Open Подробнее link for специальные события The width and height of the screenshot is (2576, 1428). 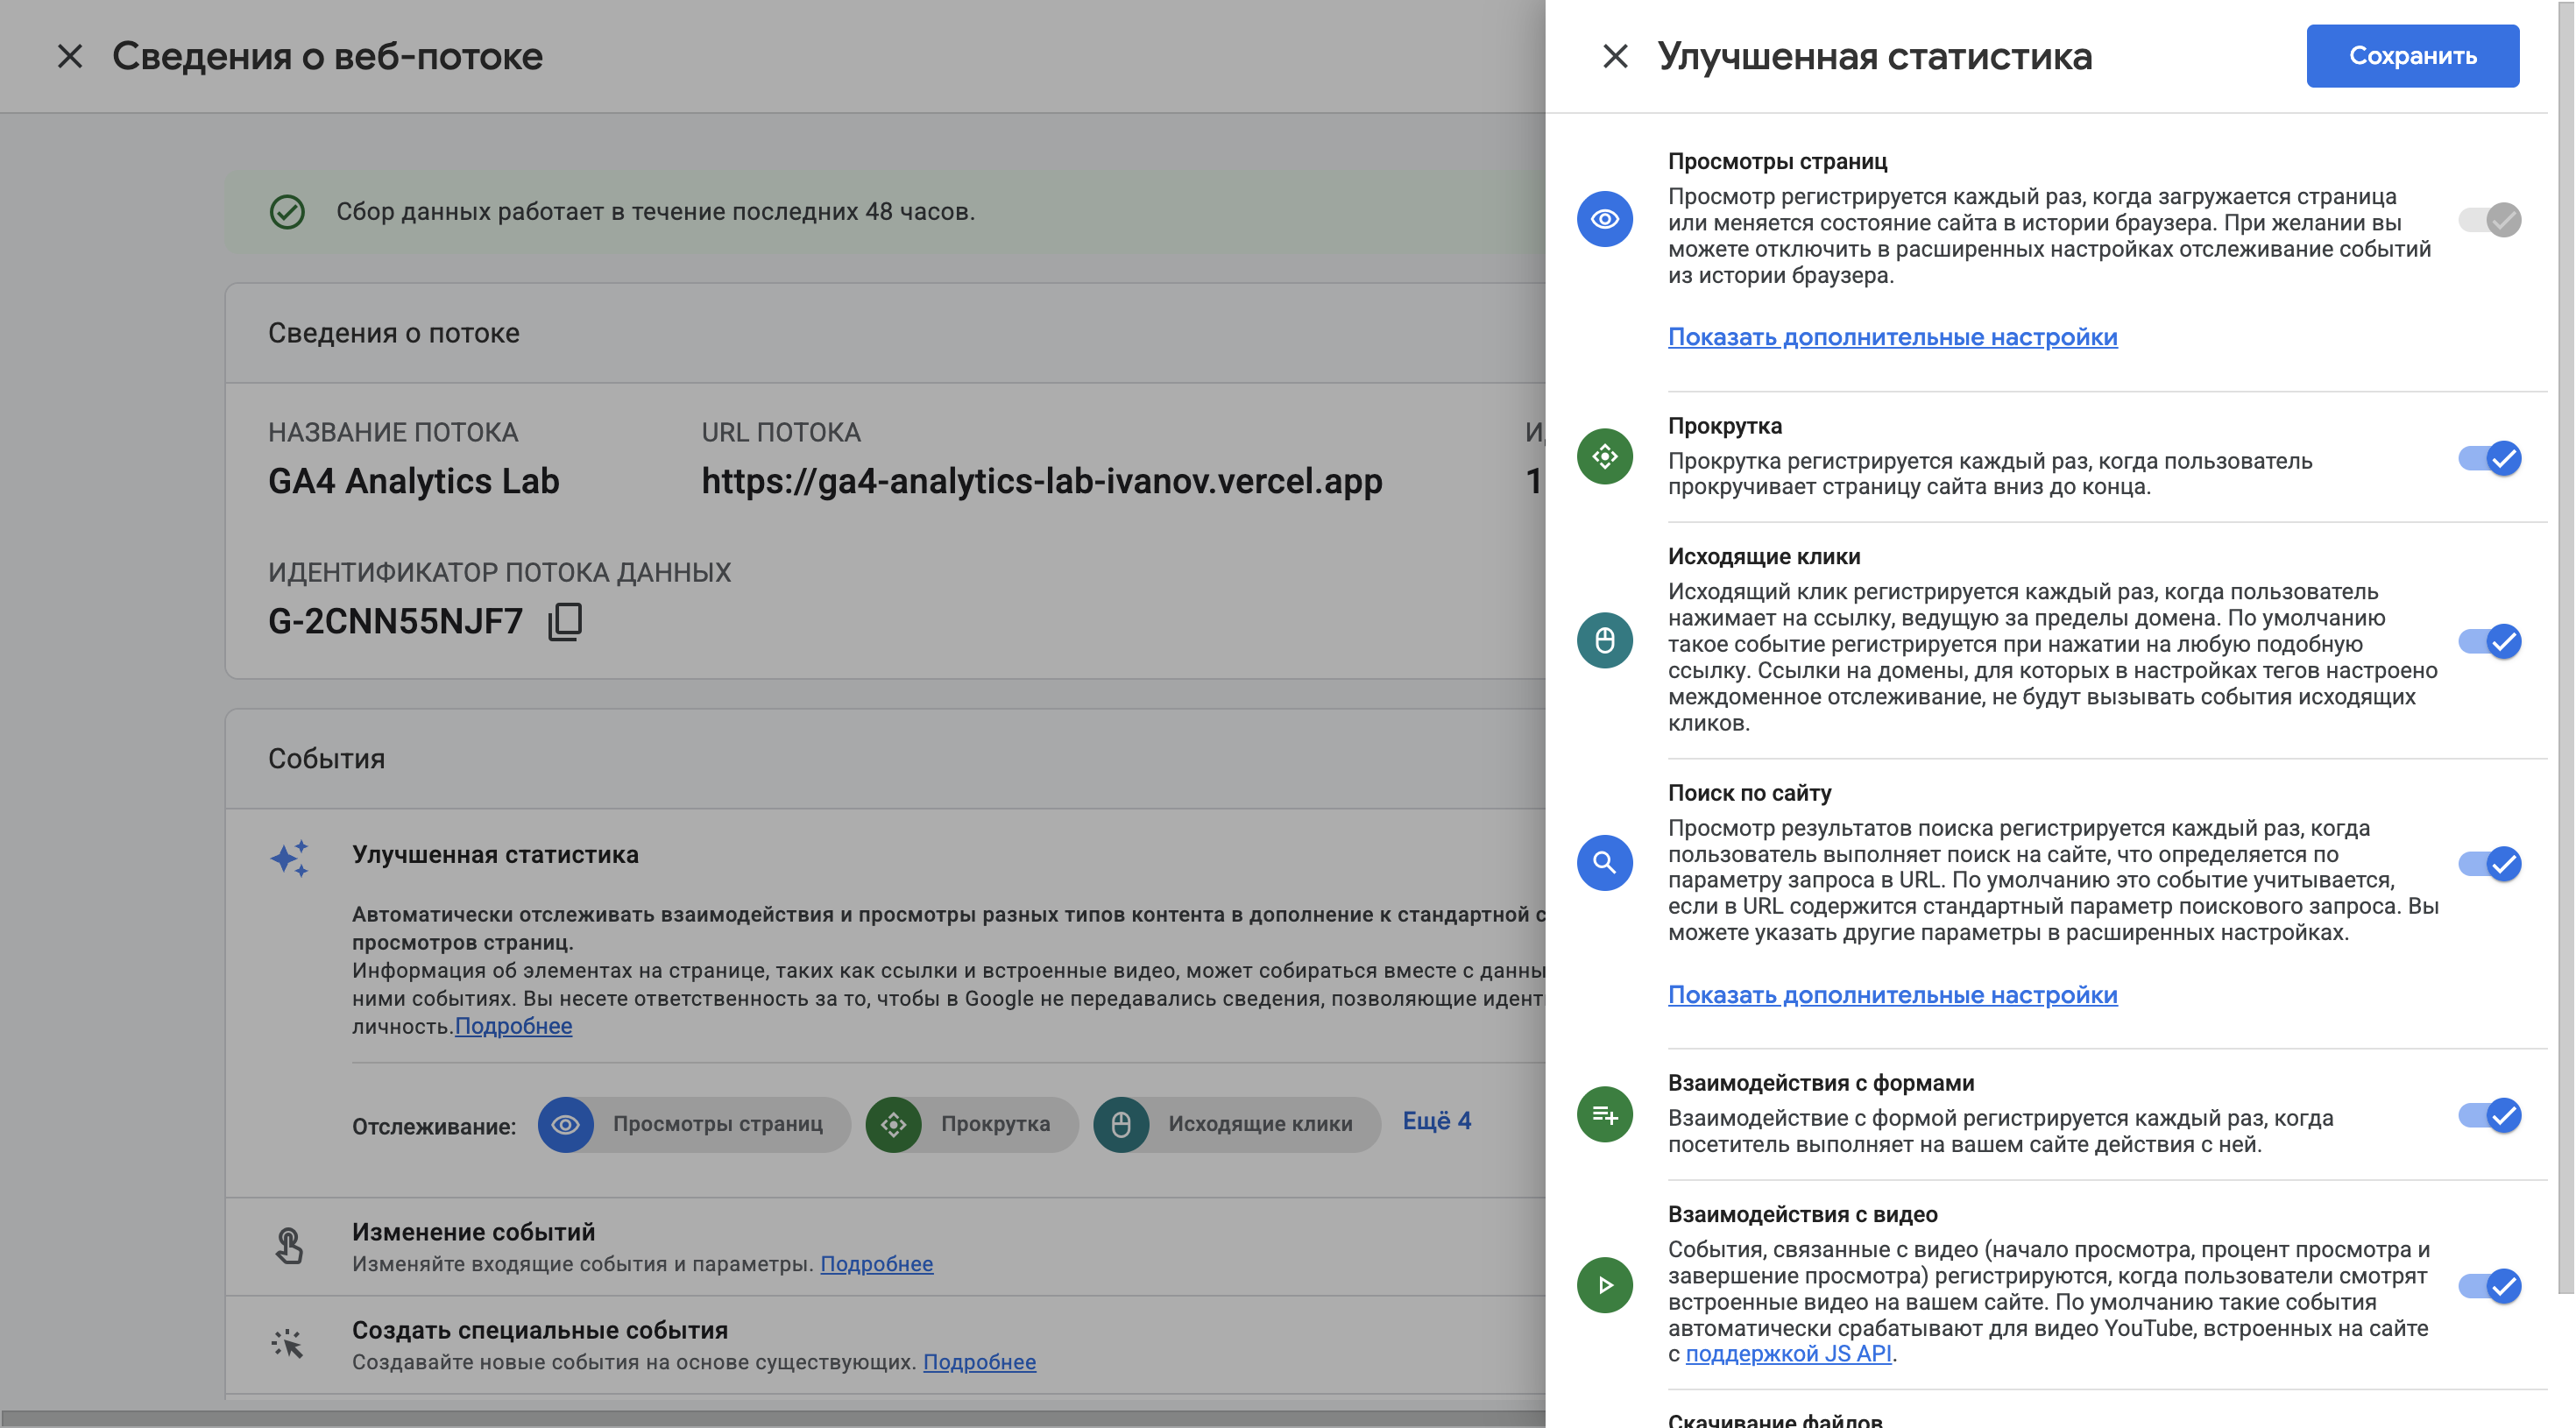coord(979,1362)
